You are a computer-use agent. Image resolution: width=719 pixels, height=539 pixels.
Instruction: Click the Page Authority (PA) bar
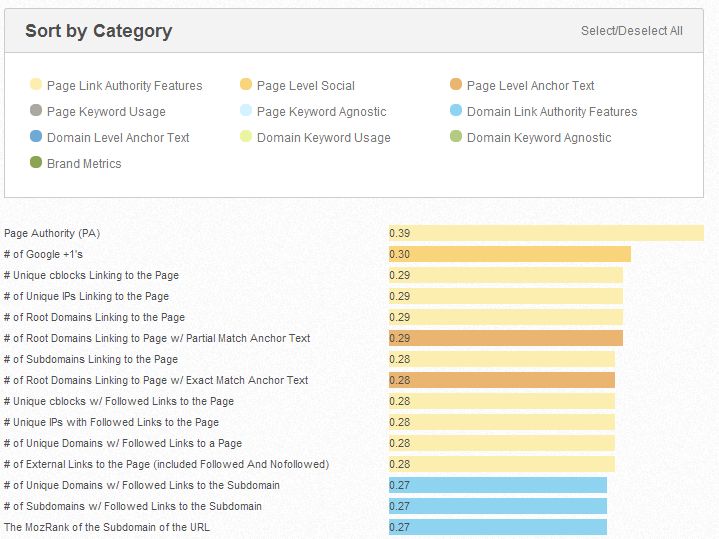coord(546,233)
